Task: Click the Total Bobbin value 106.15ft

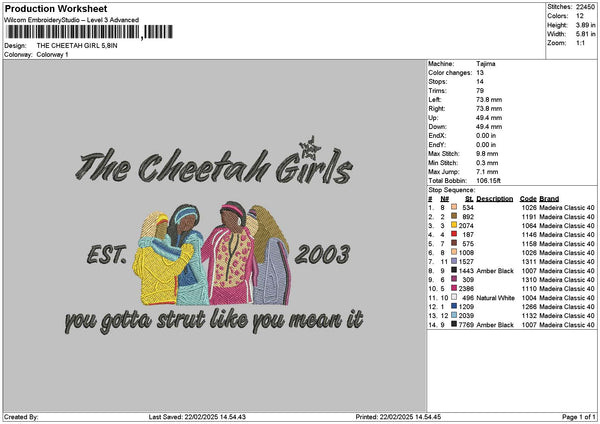Action: pyautogui.click(x=488, y=181)
